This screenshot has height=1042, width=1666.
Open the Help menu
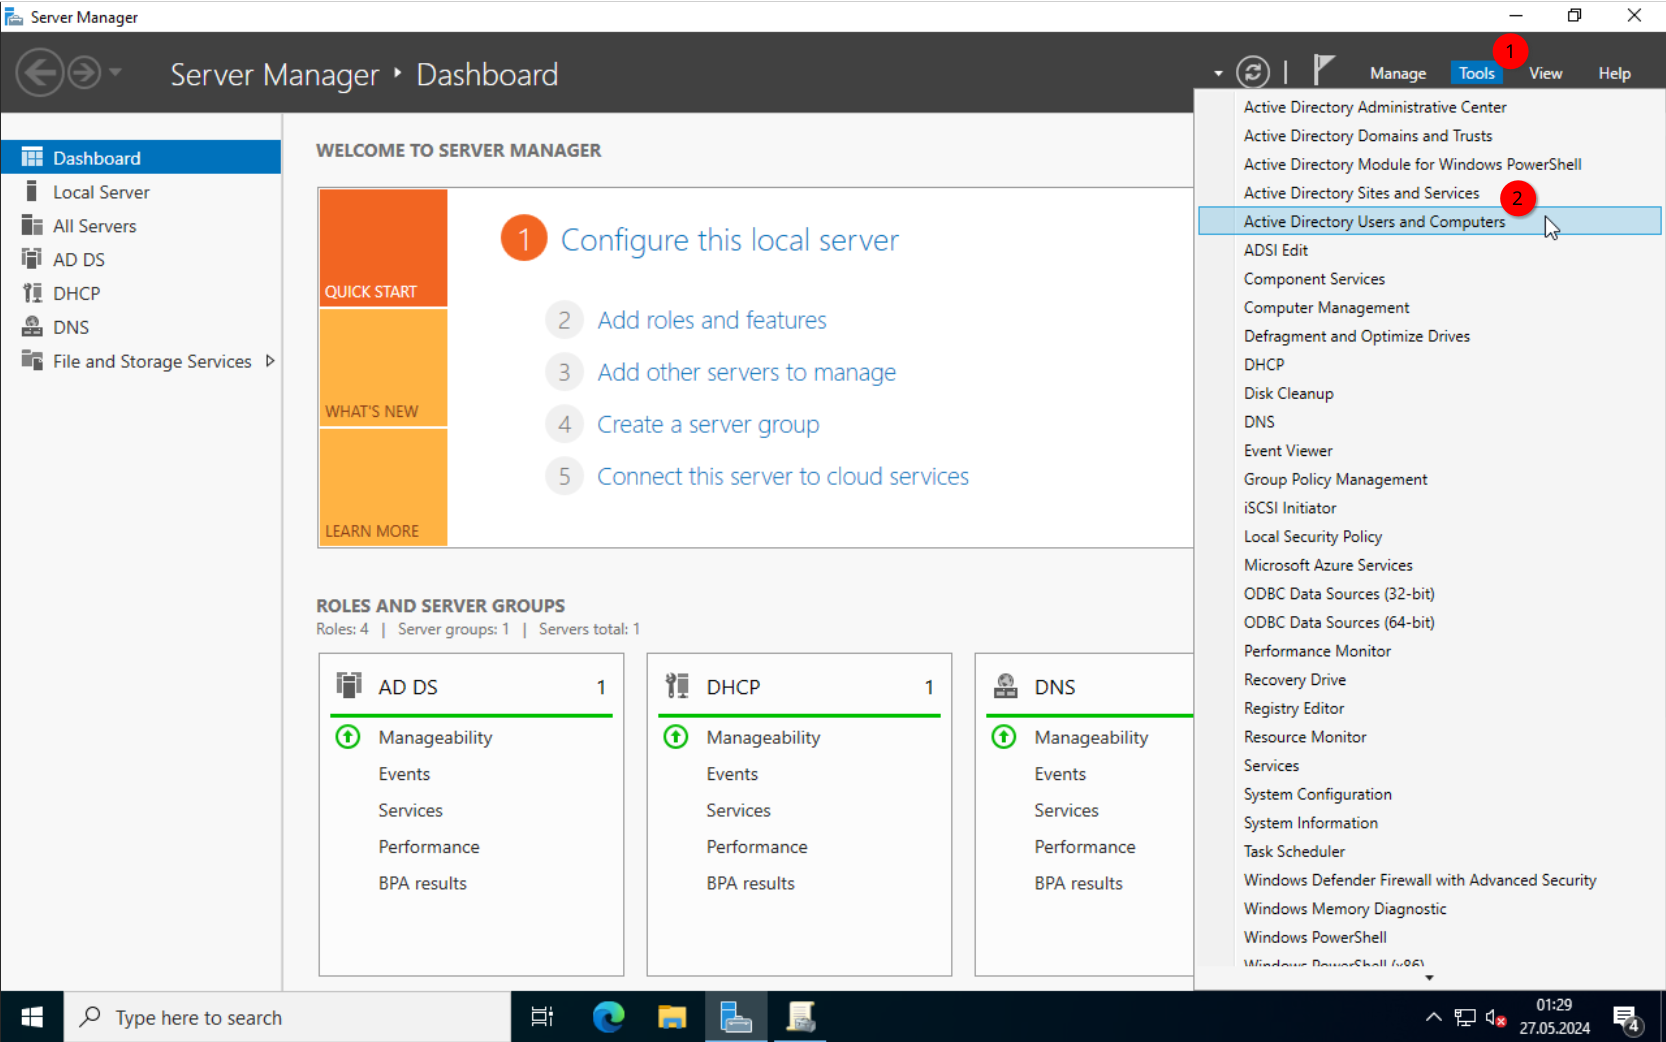click(1614, 73)
